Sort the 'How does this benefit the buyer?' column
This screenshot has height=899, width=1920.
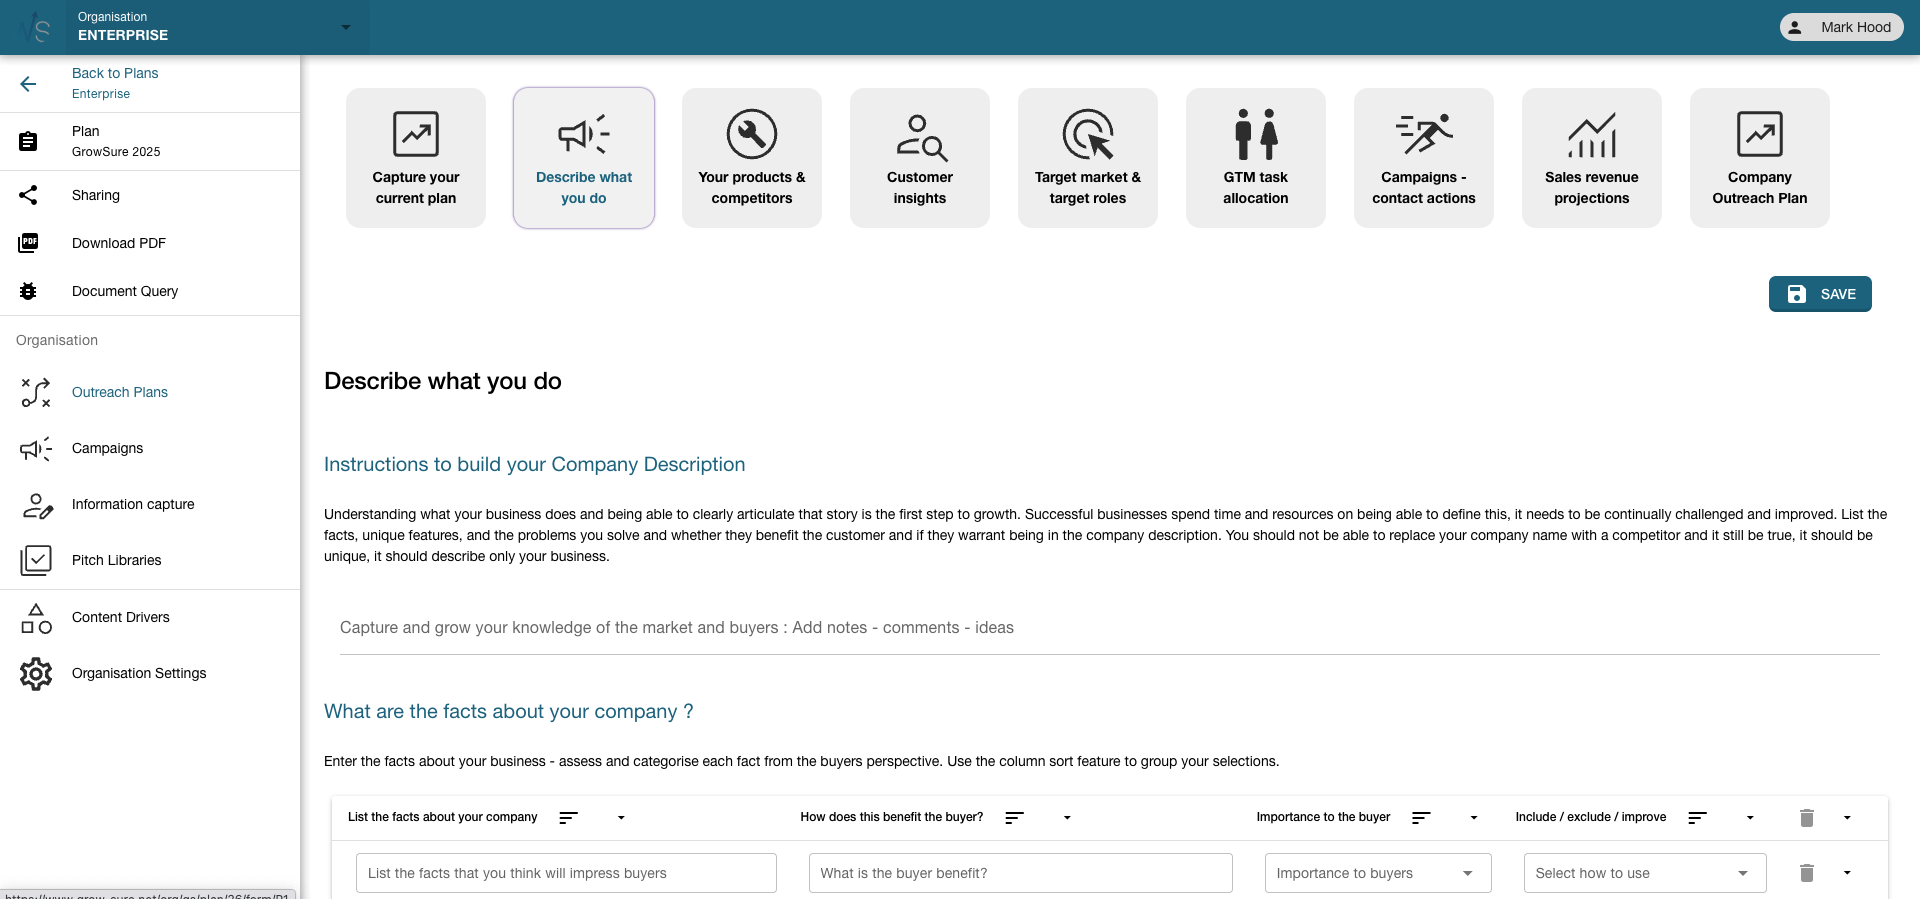click(1014, 818)
